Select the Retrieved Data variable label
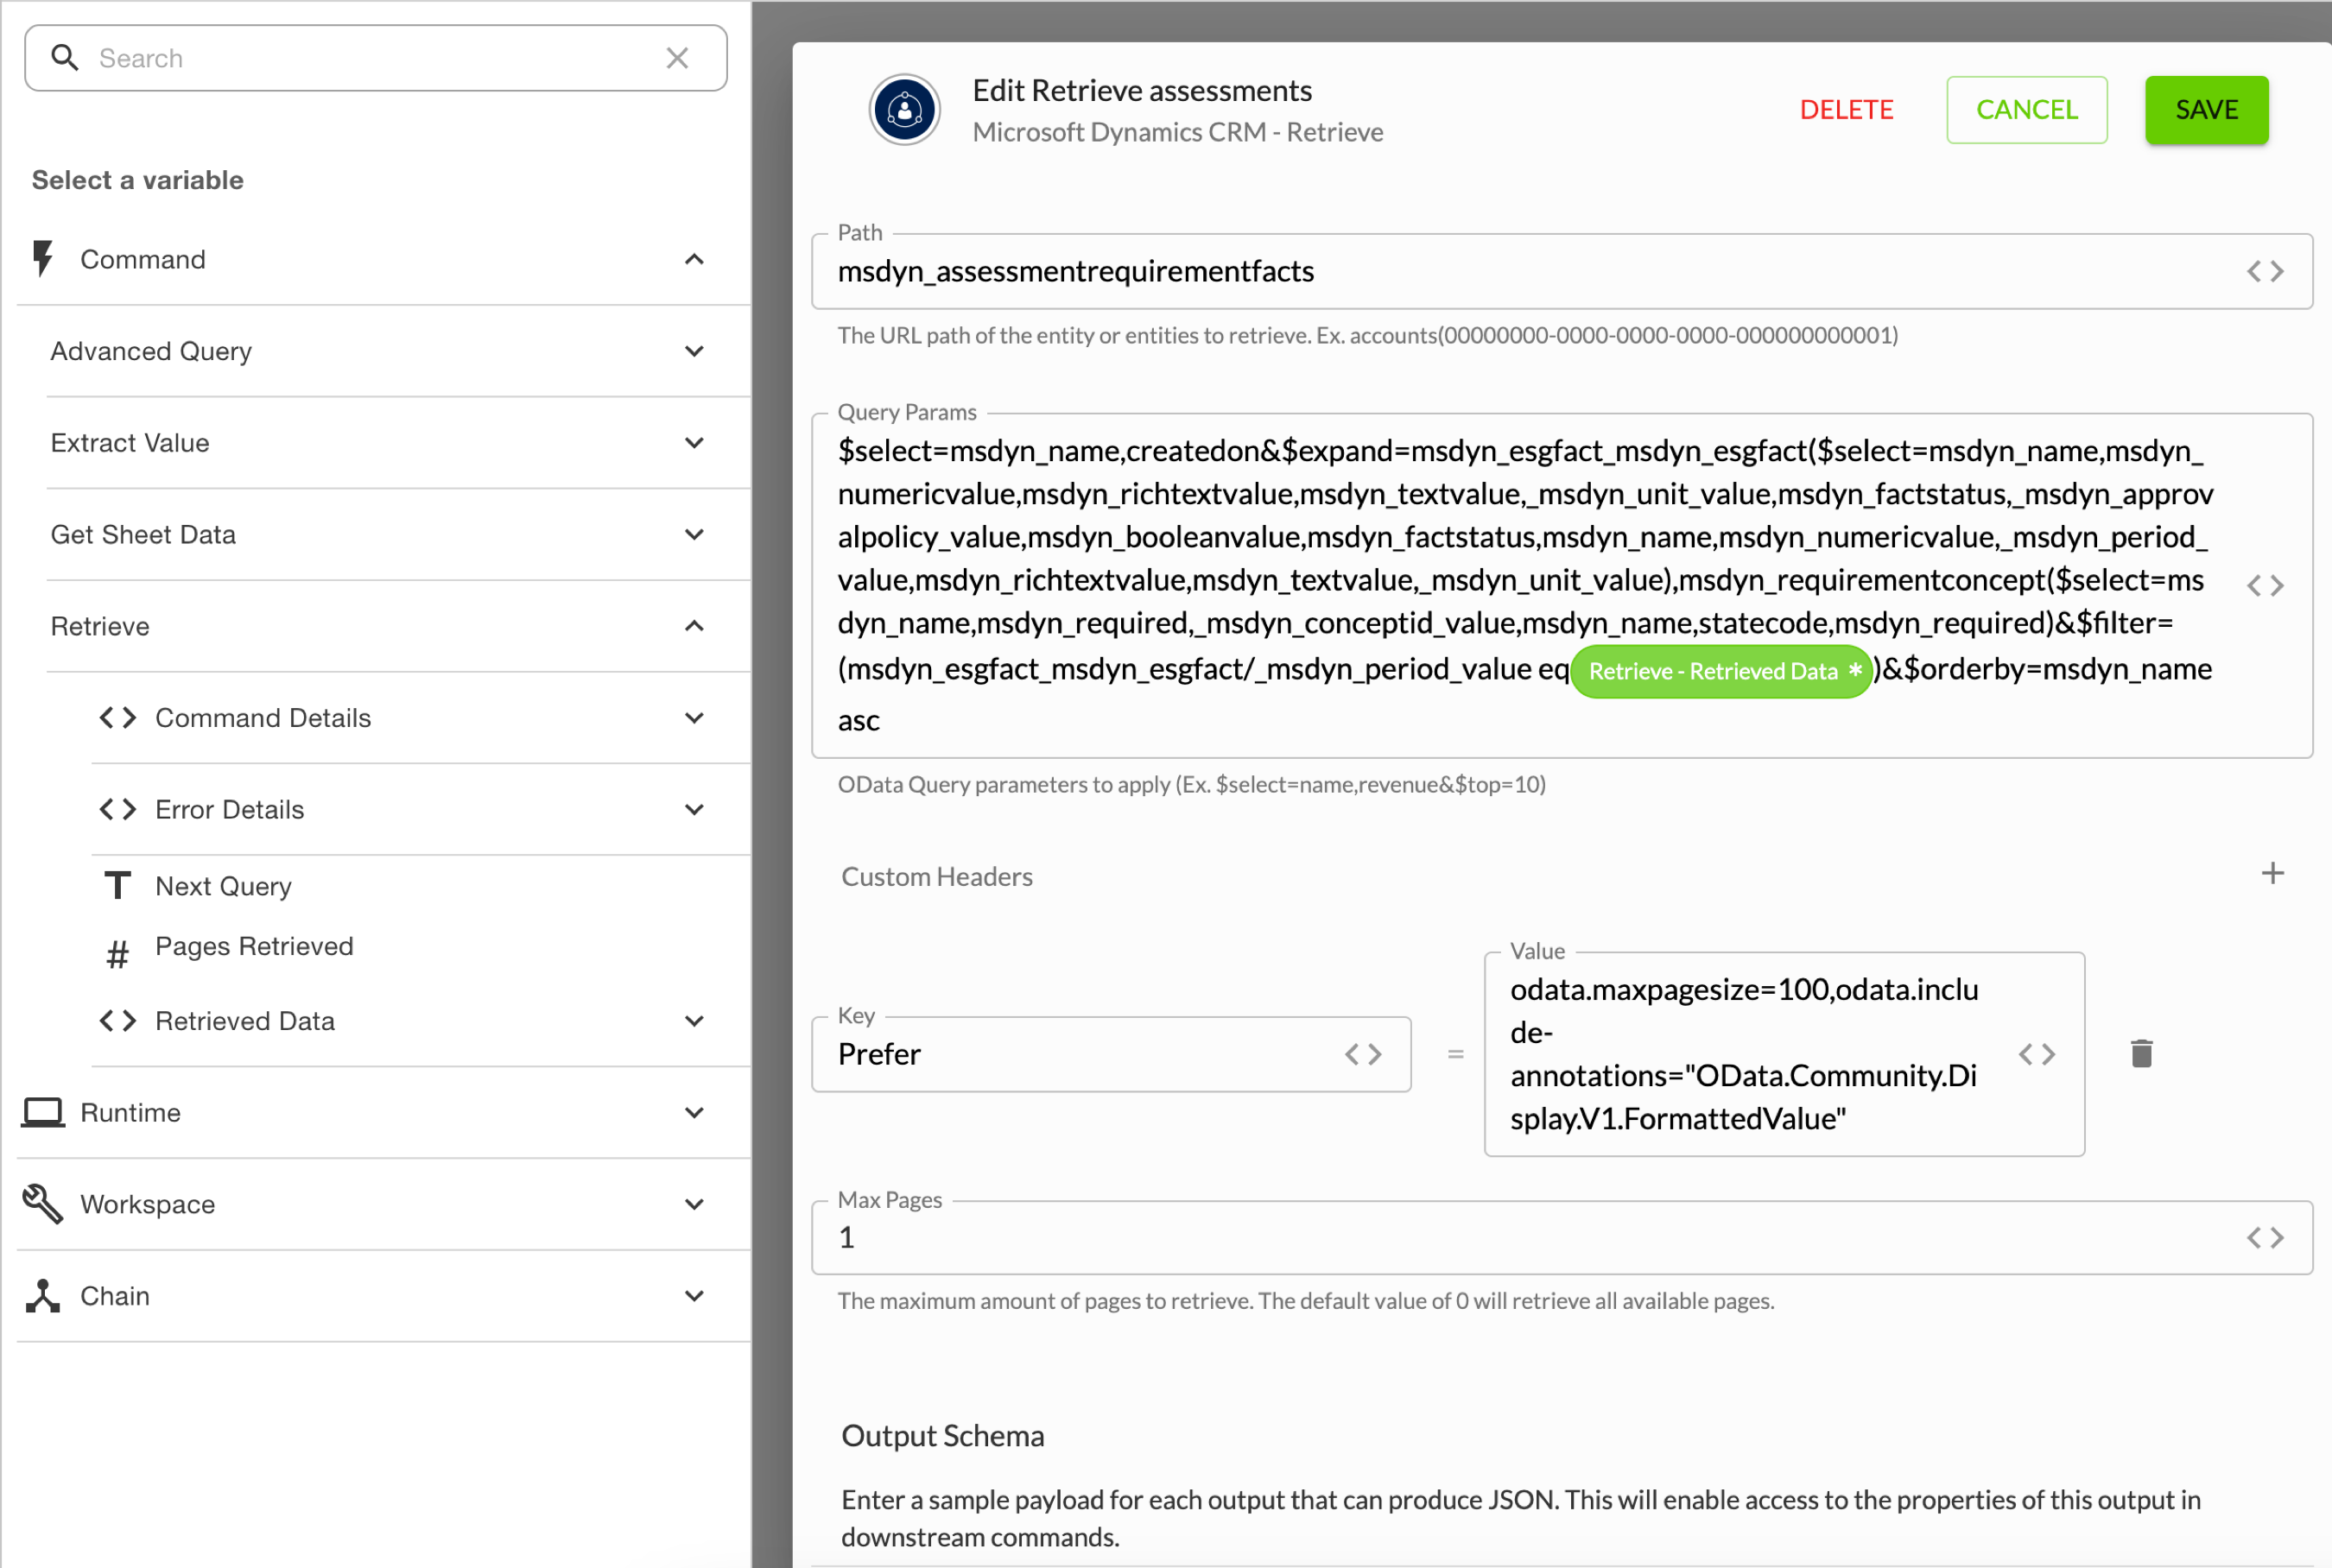The width and height of the screenshot is (2332, 1568). point(245,1021)
